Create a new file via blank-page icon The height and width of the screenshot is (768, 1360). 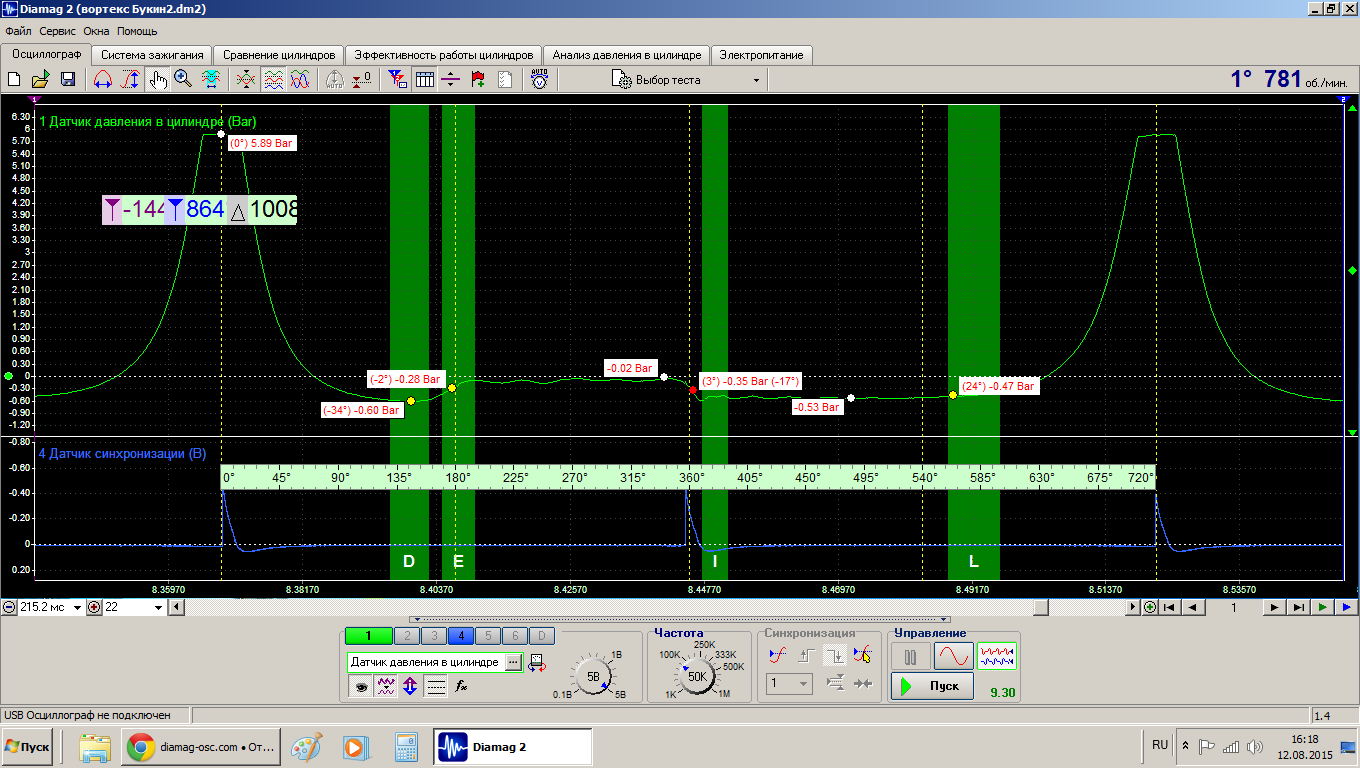[x=14, y=79]
